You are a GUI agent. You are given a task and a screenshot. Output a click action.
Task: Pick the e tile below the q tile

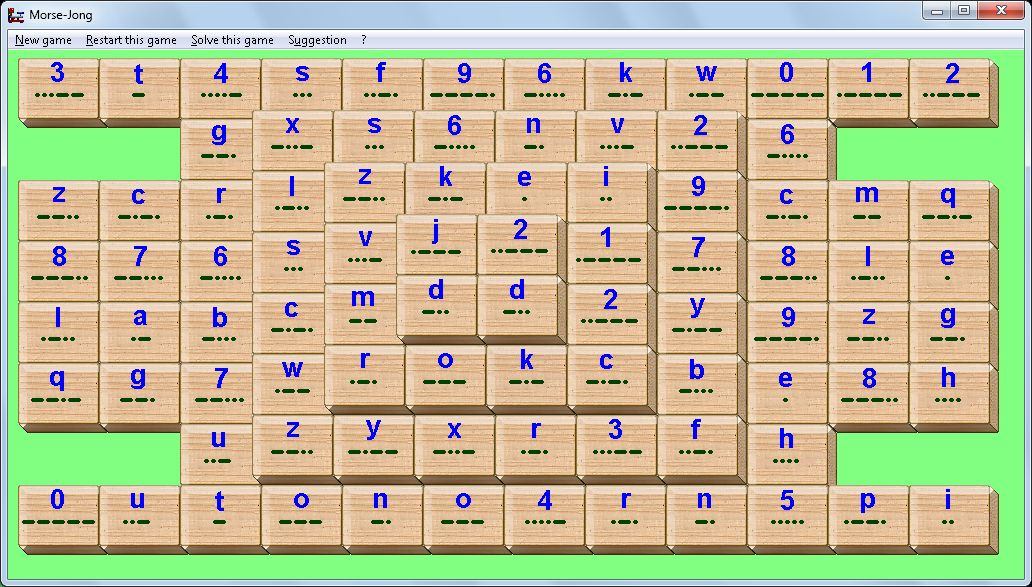[x=949, y=270]
